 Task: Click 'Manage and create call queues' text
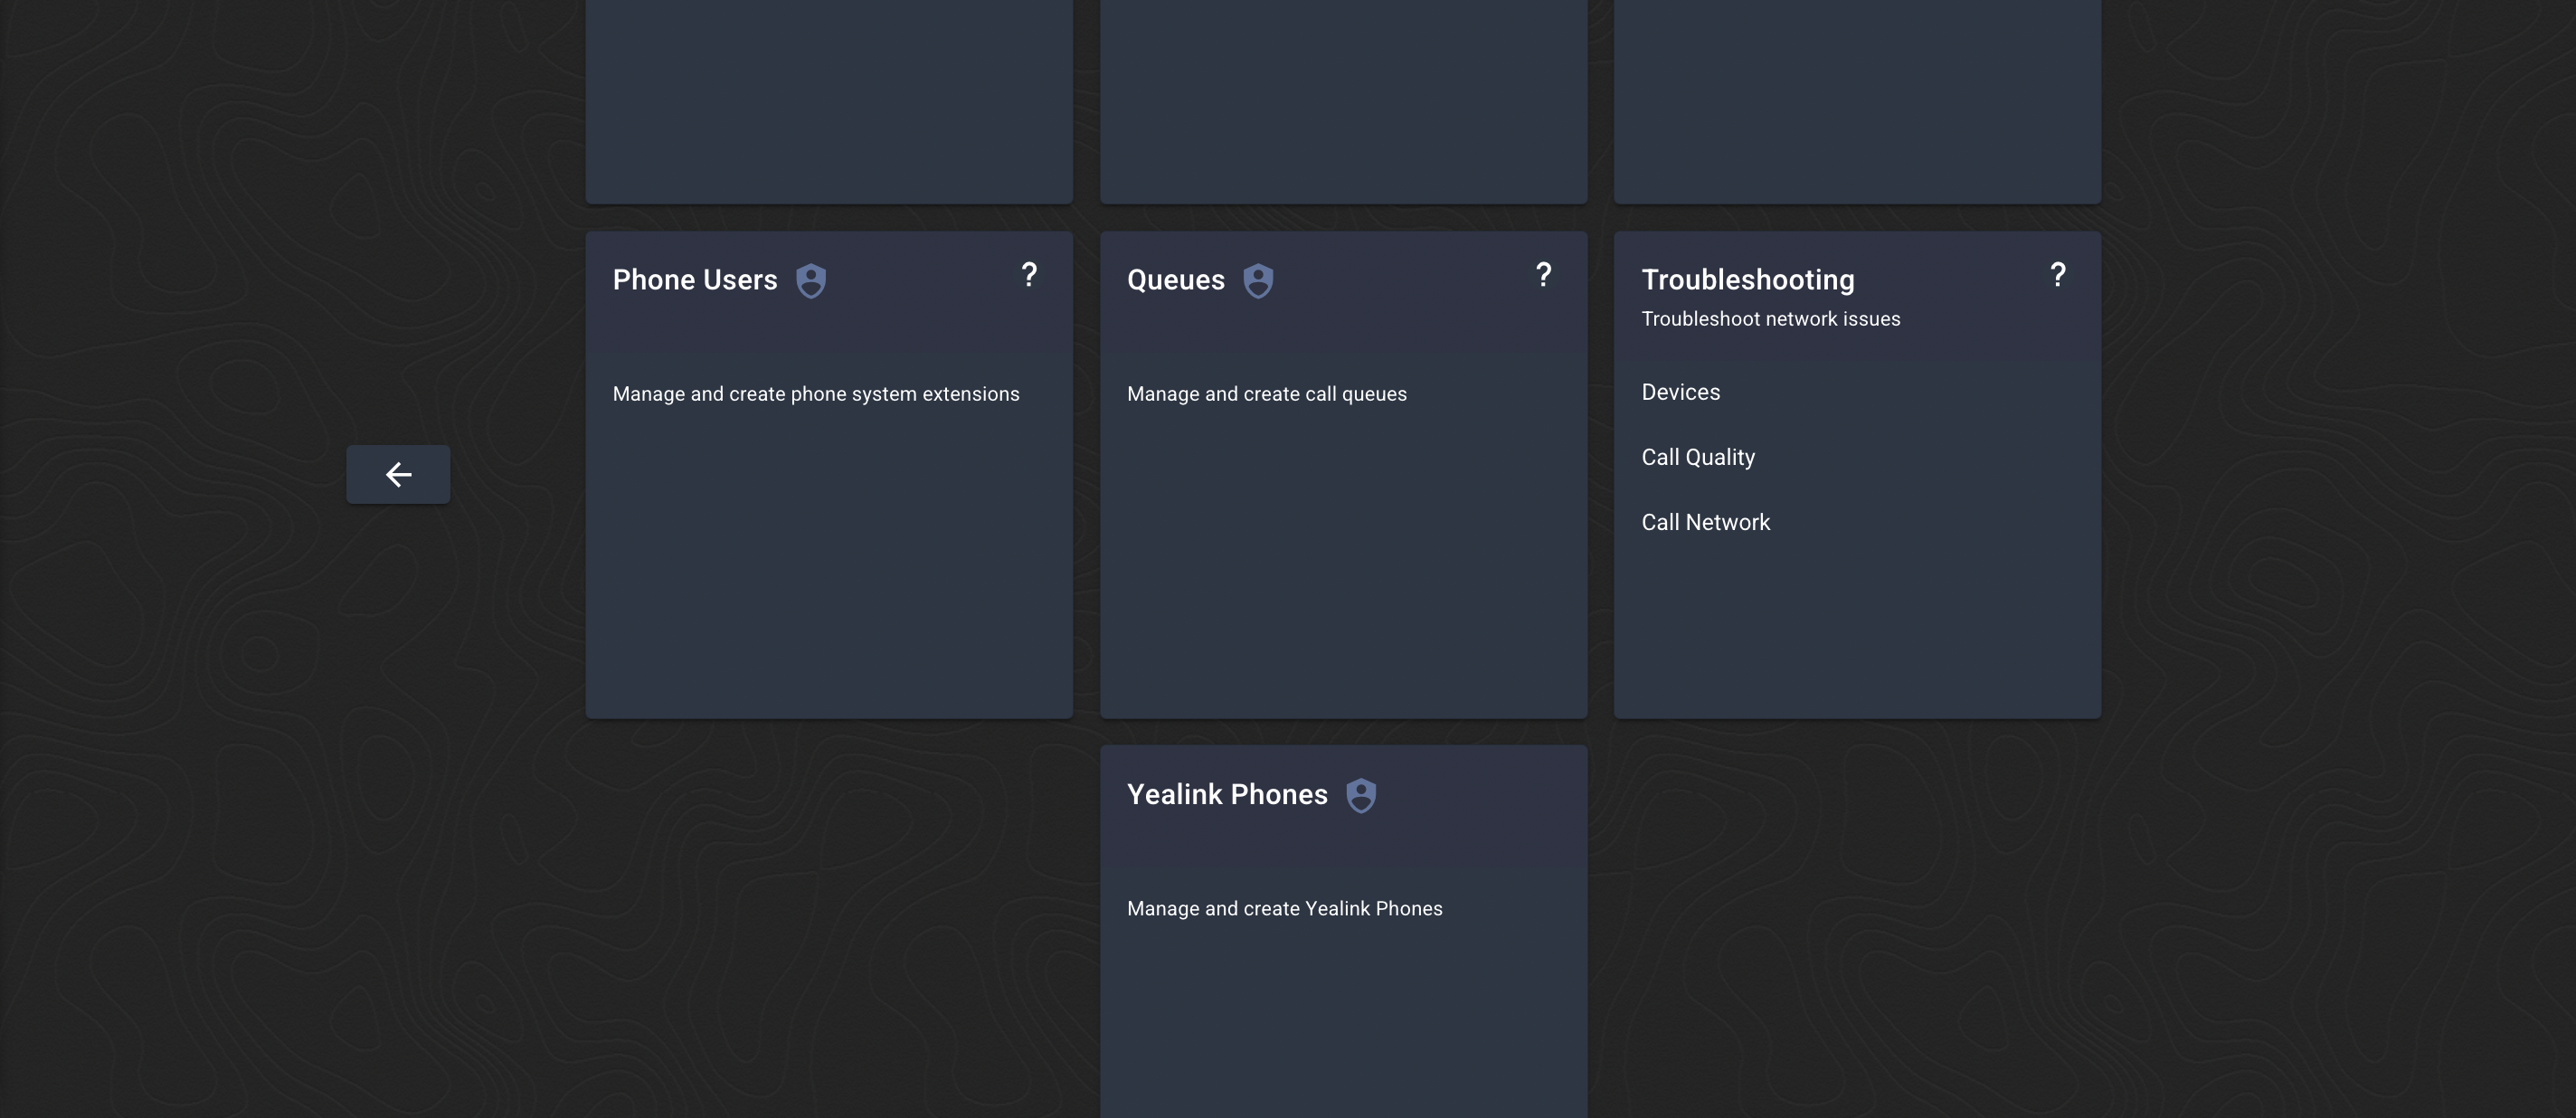click(1267, 394)
